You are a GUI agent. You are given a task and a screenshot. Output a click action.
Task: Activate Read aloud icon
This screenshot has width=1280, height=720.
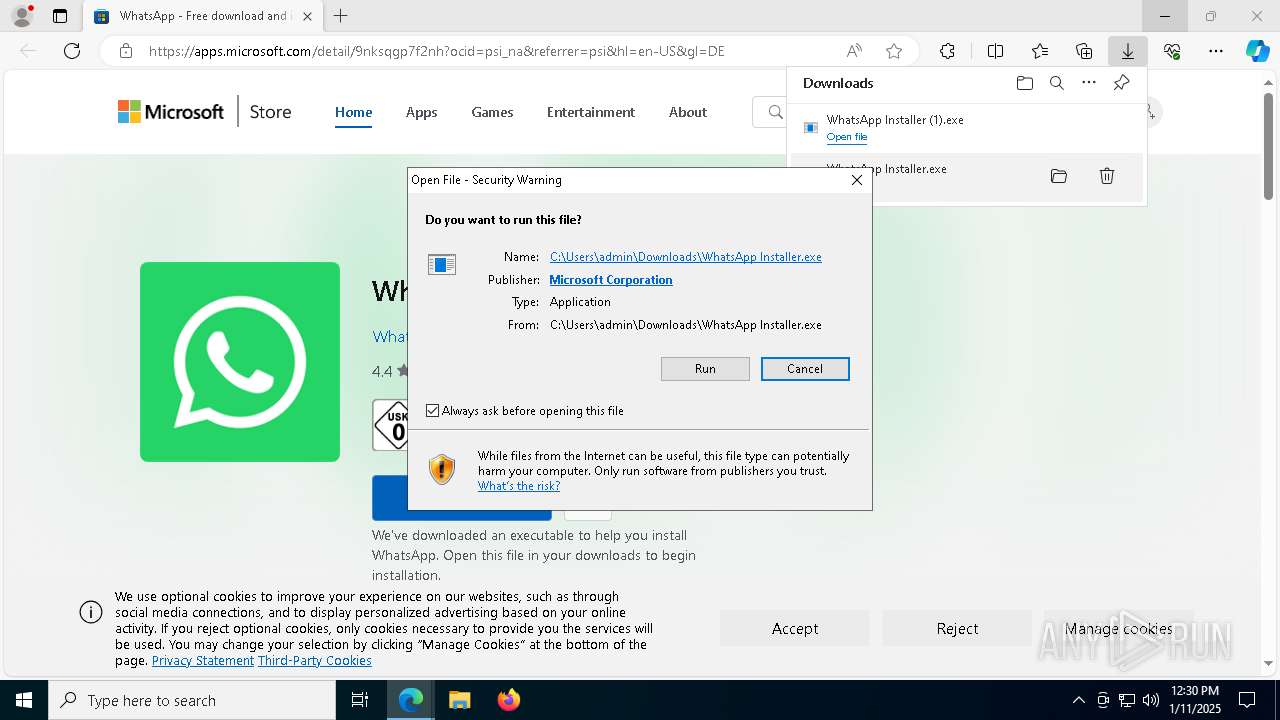[x=854, y=51]
